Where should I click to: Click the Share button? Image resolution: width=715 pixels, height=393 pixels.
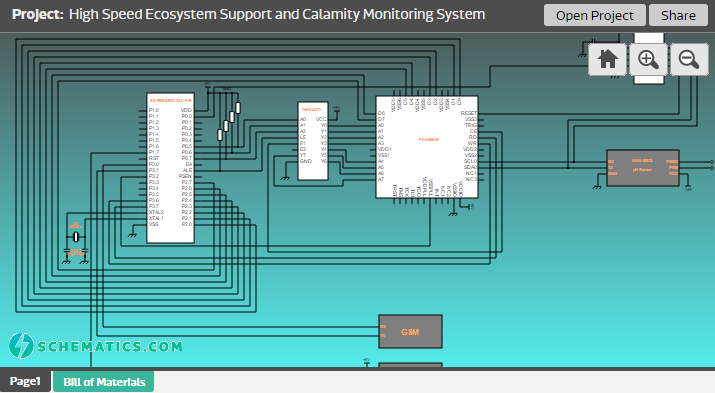pos(678,16)
